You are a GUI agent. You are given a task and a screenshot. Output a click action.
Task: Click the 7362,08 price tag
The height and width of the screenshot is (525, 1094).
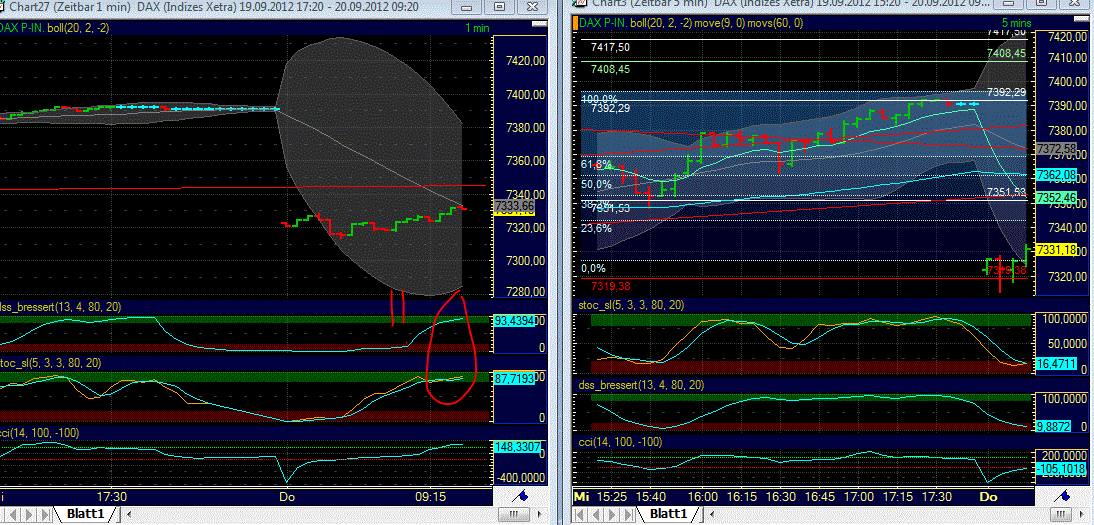1057,175
